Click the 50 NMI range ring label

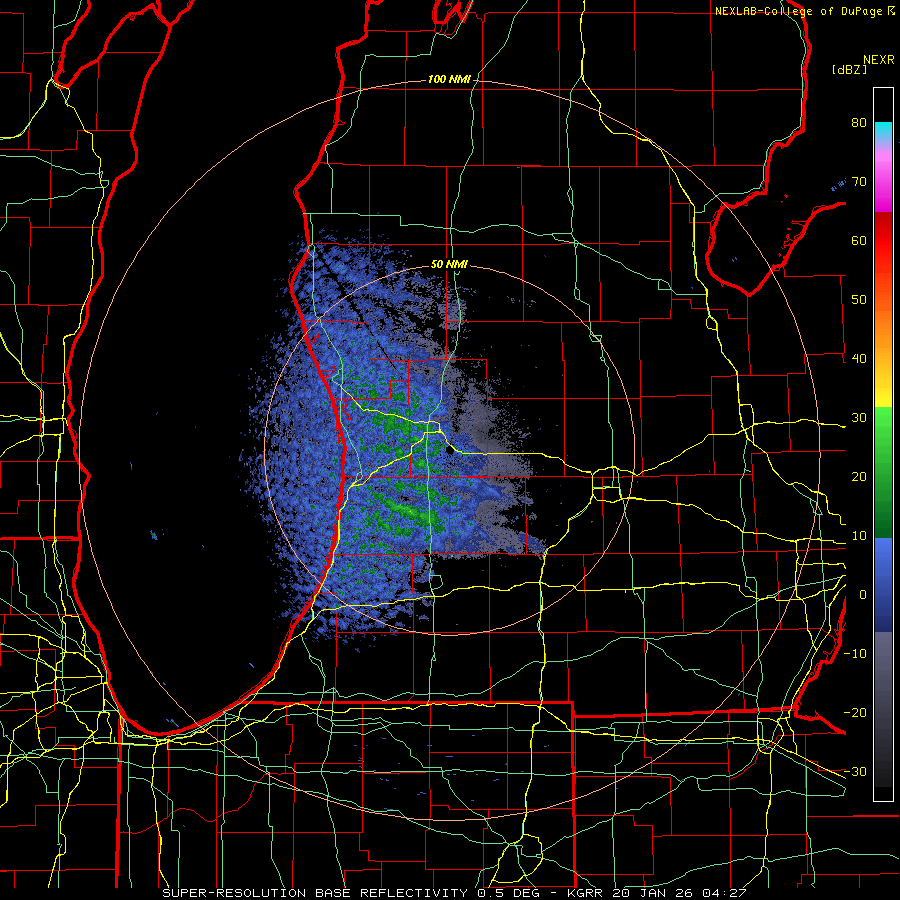coord(449,265)
